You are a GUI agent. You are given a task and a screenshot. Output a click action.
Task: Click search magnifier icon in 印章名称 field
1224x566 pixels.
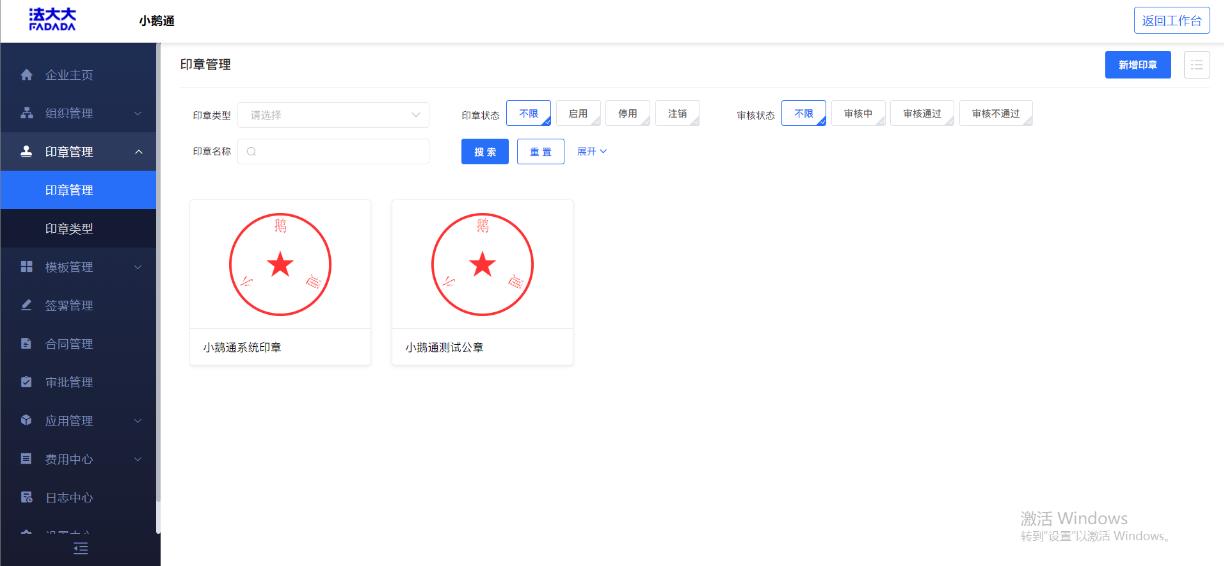tap(251, 152)
